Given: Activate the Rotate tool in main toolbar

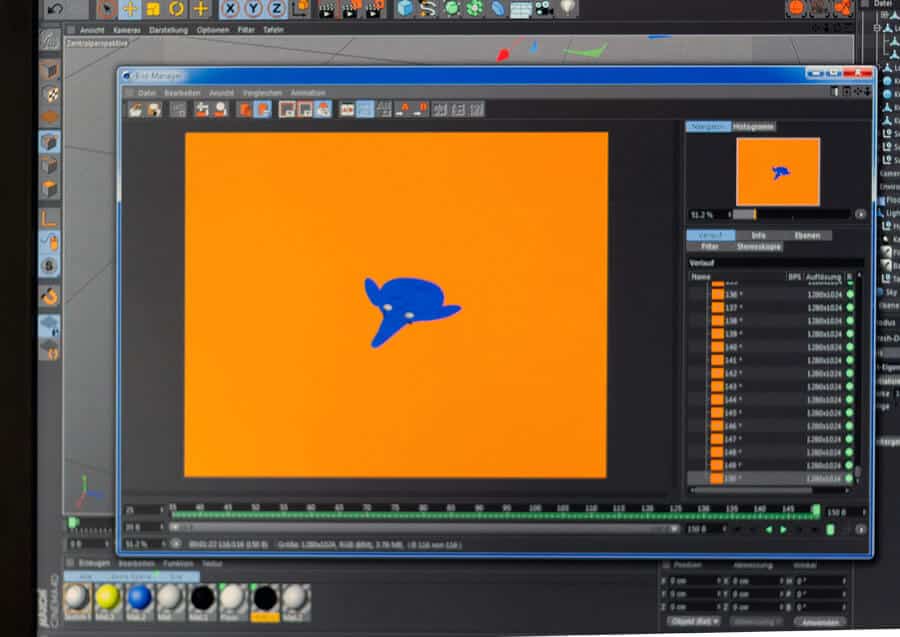Looking at the screenshot, I should tap(176, 9).
